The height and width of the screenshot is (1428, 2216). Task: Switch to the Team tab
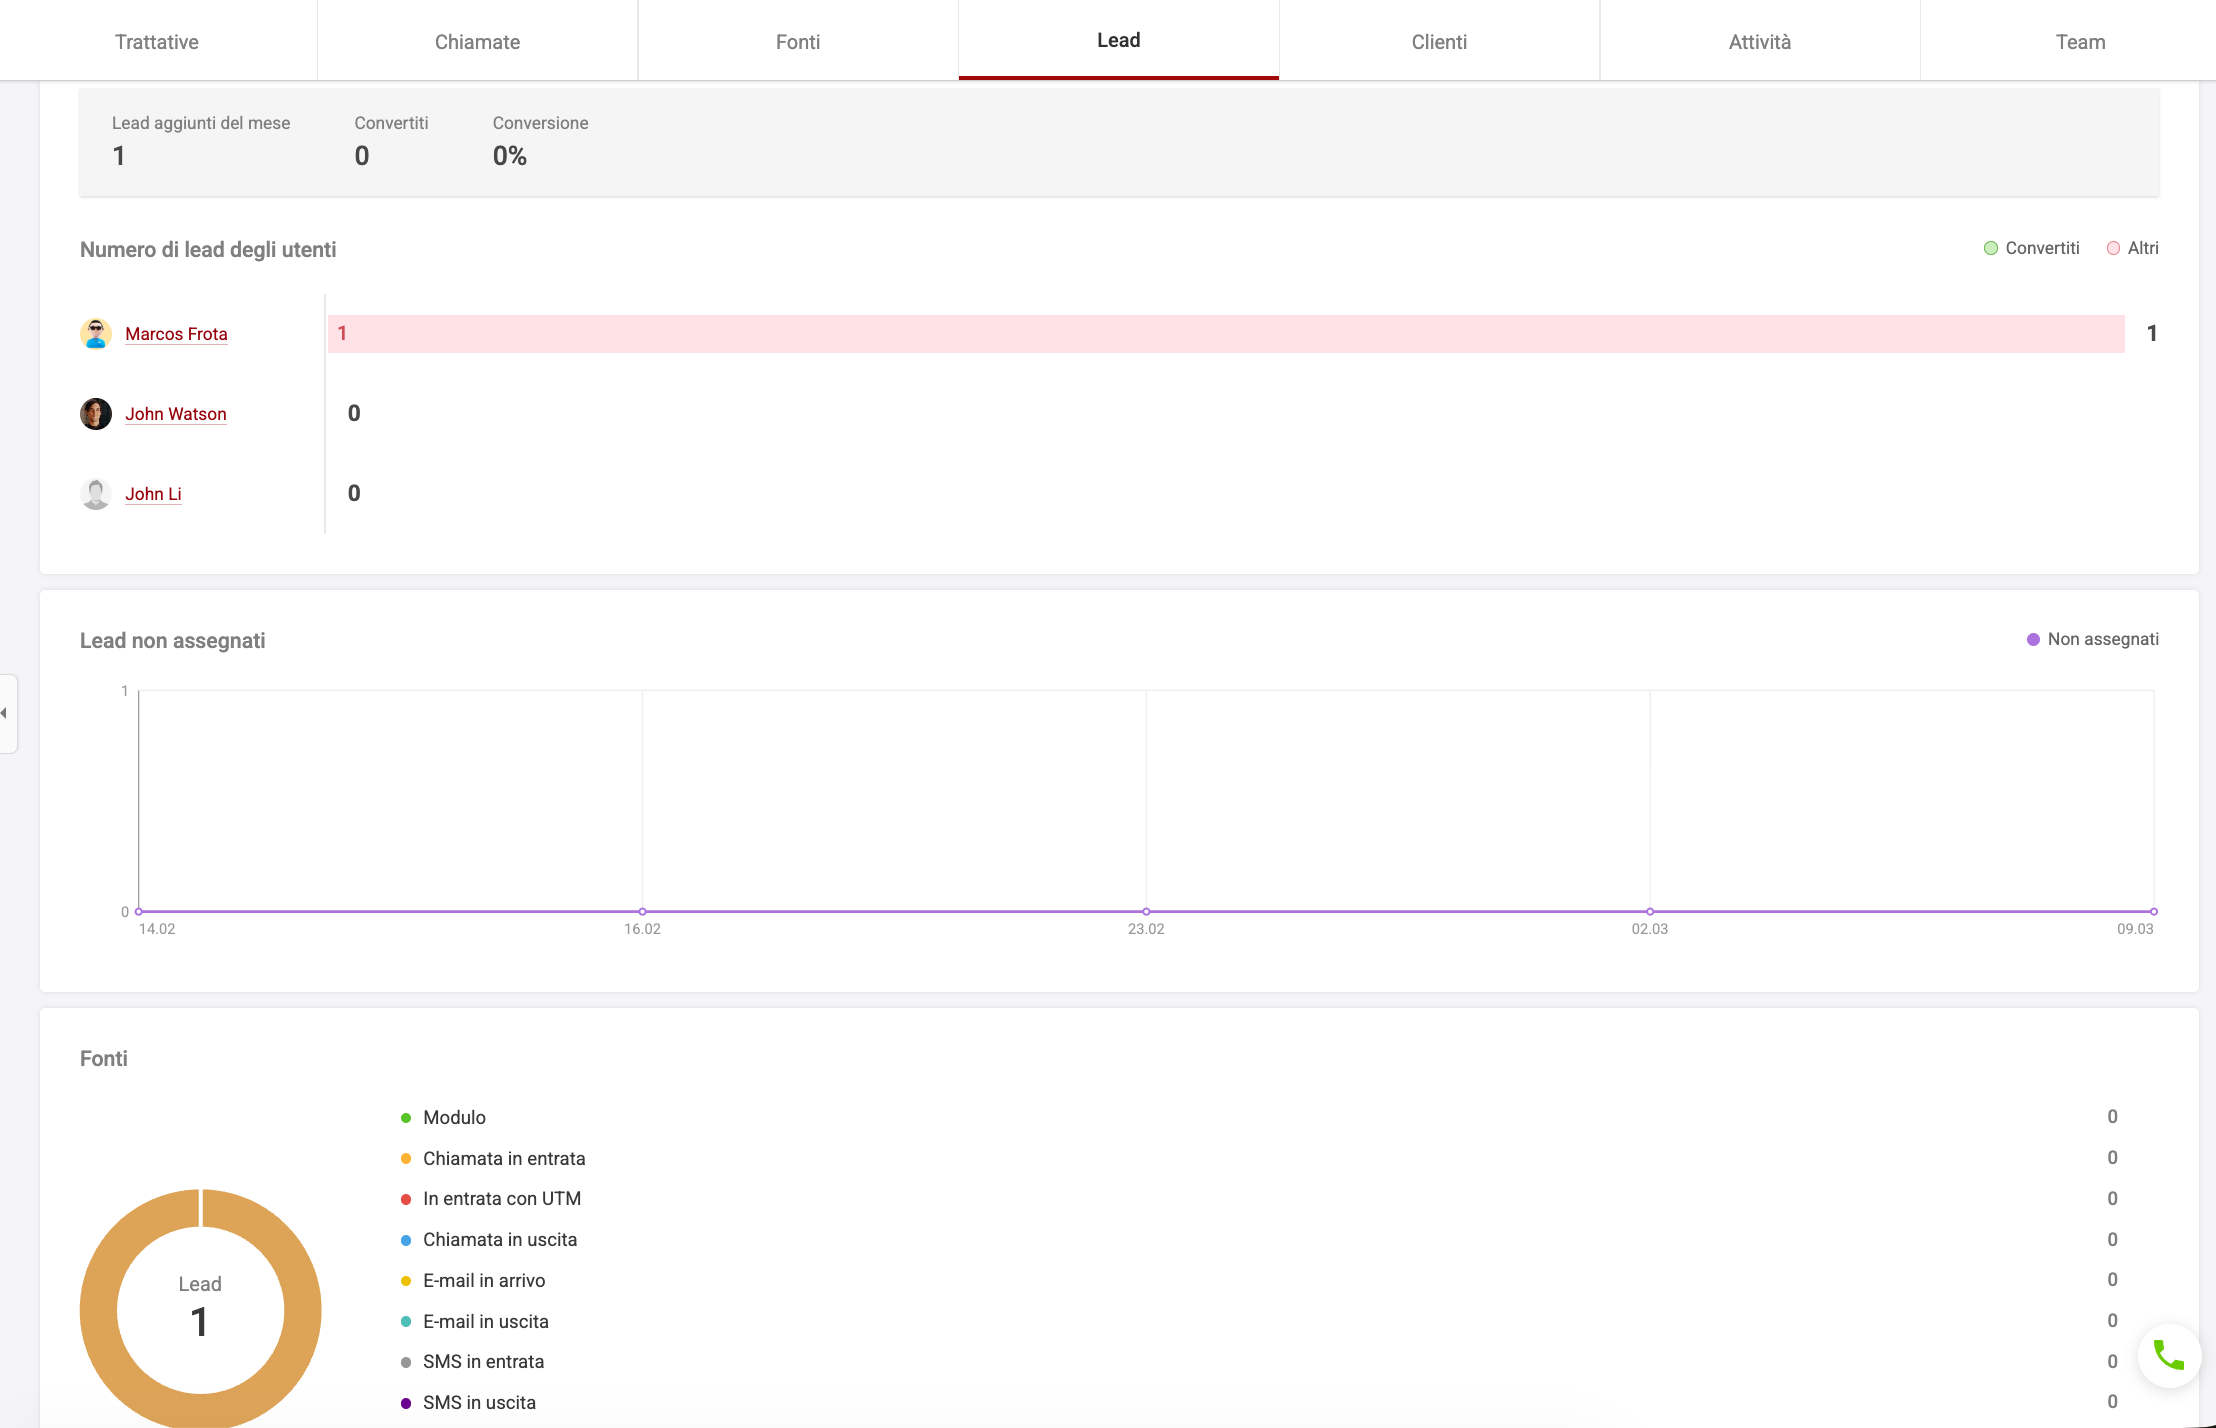(x=2080, y=42)
